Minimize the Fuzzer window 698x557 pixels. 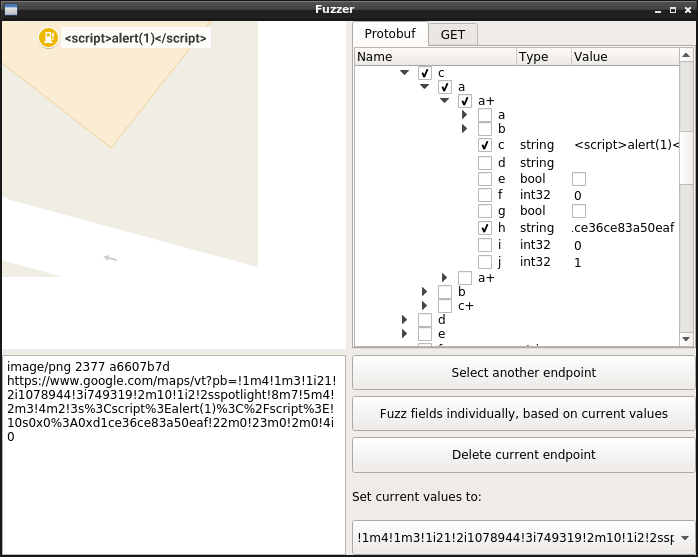[658, 10]
